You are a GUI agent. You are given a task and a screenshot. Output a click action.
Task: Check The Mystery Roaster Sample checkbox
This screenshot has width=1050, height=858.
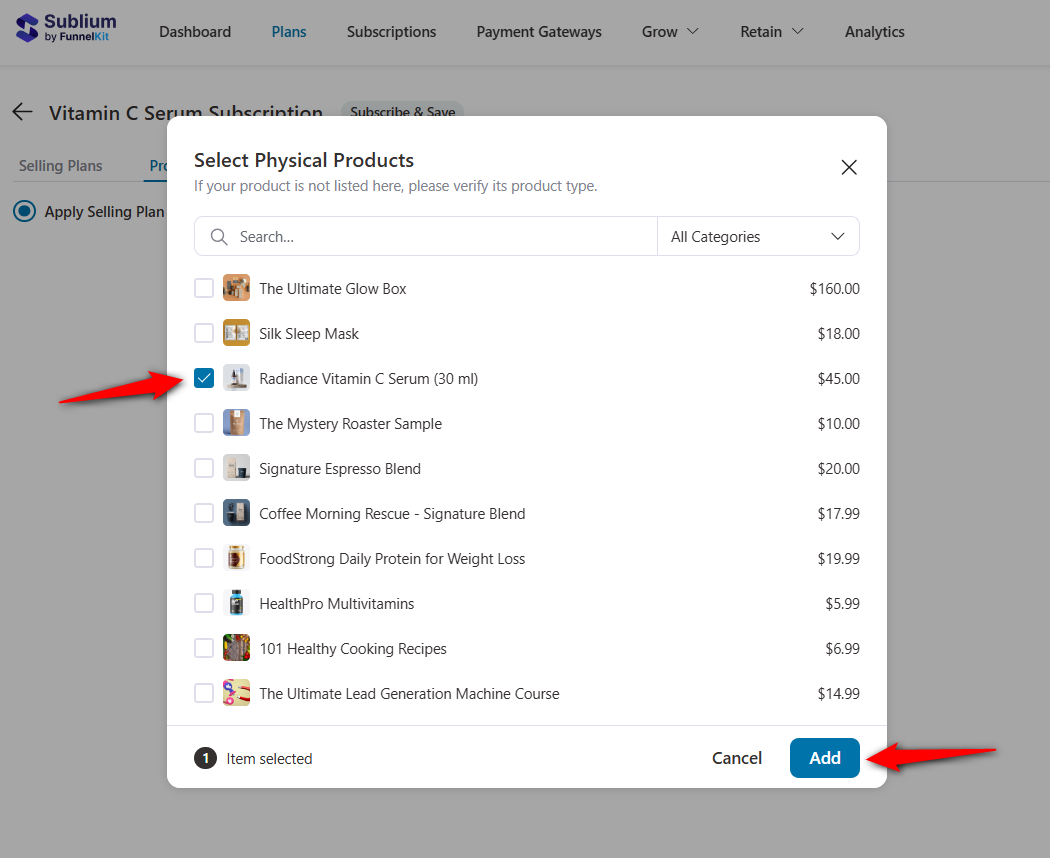[204, 422]
